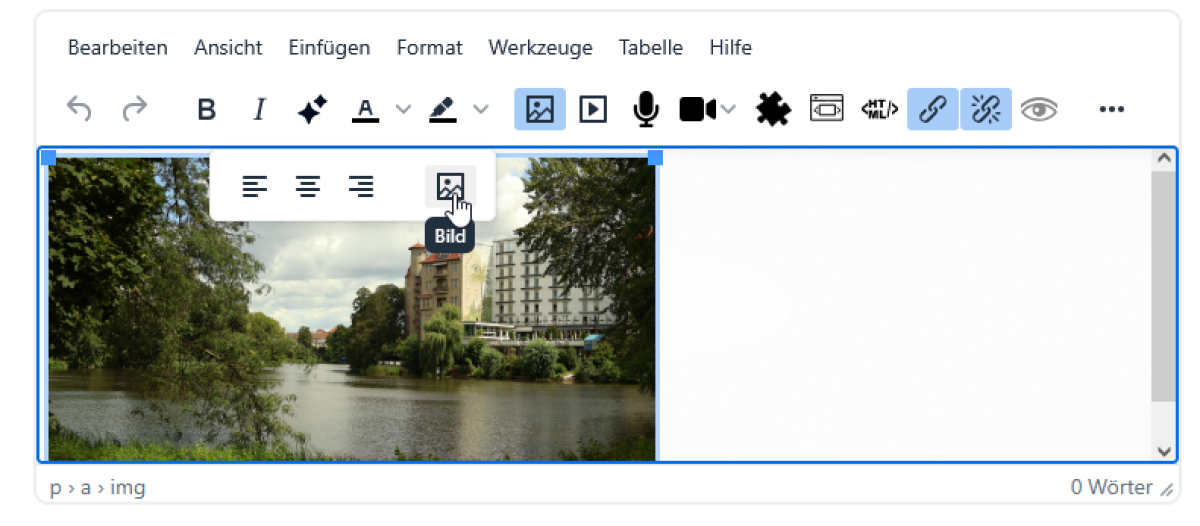The height and width of the screenshot is (526, 1200).
Task: Open the AI sparkle tools icon
Action: coord(313,109)
